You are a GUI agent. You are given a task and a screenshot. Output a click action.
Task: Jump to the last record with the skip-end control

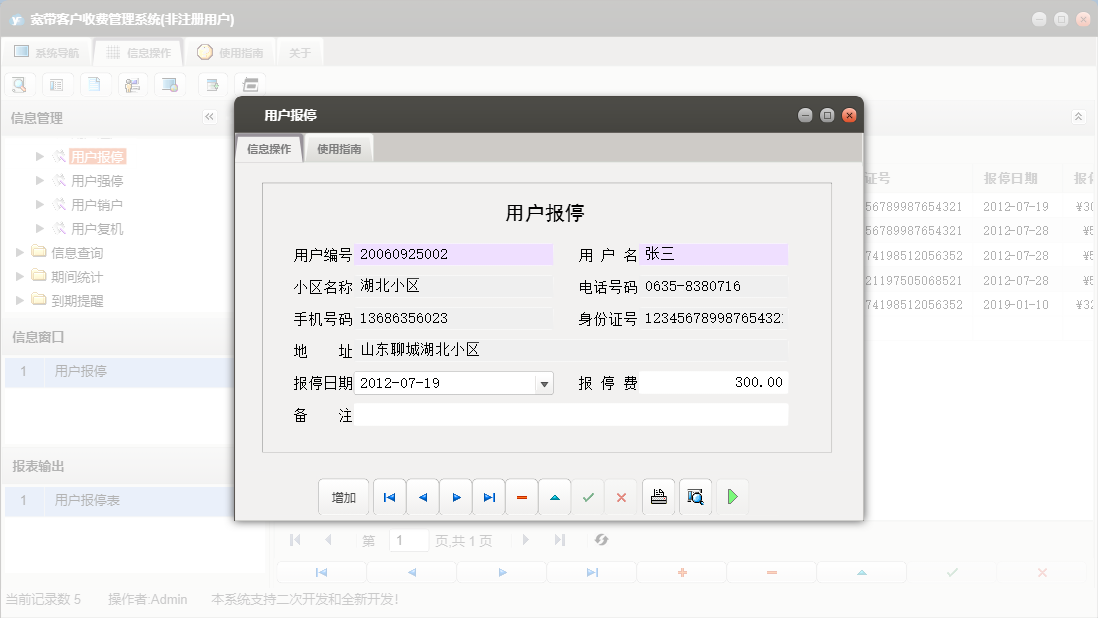pos(487,497)
